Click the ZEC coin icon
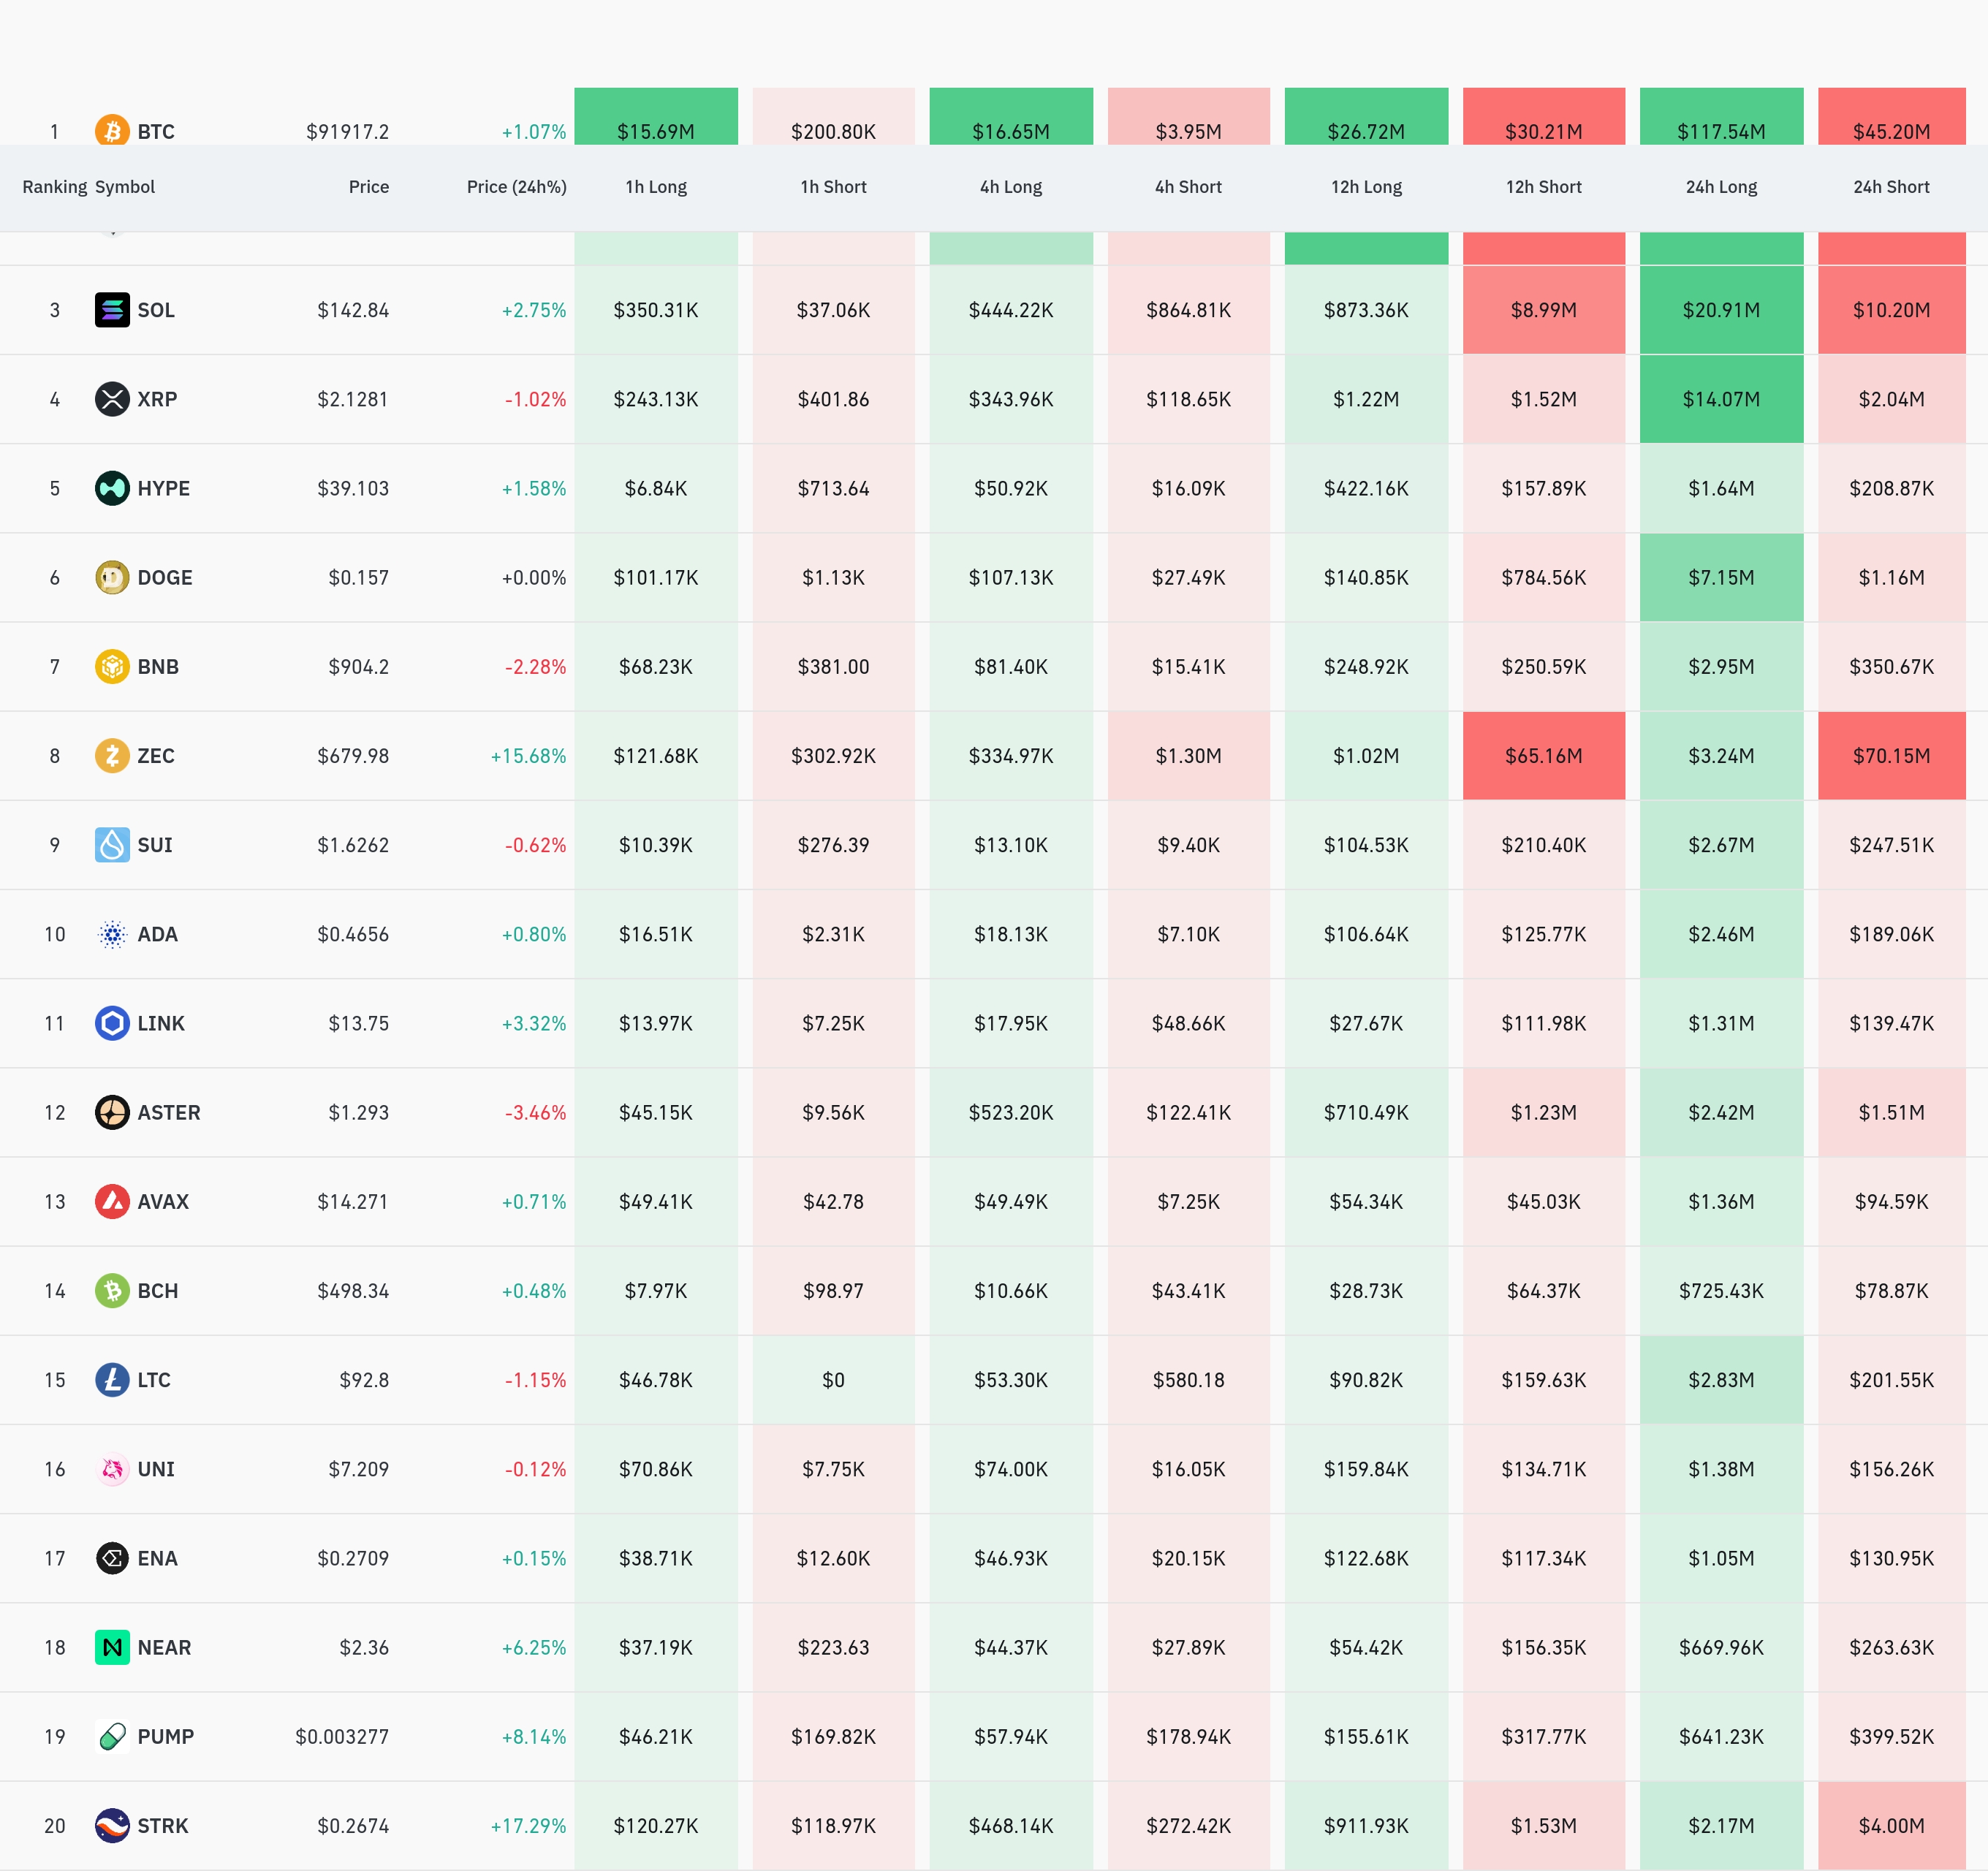 click(x=112, y=755)
